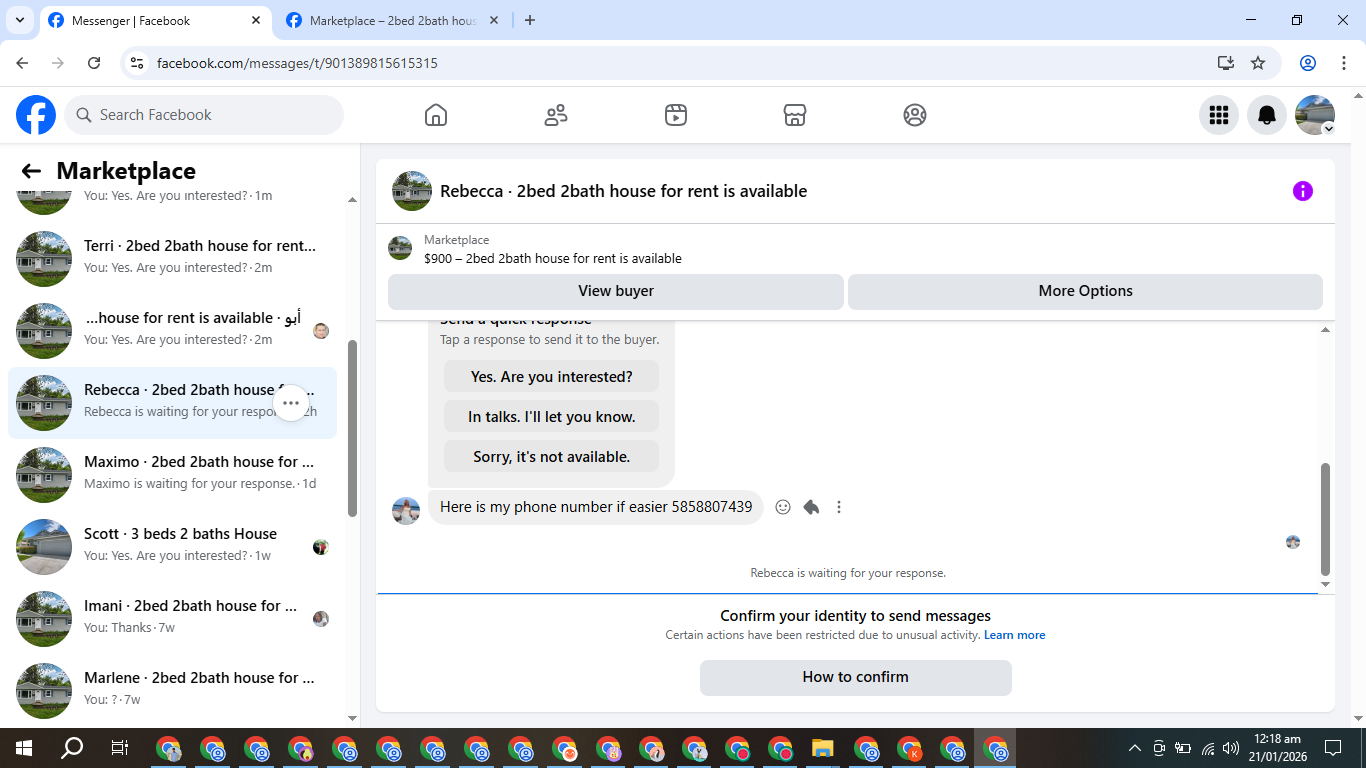Click the conversation list scrollbar thumb
Image resolution: width=1366 pixels, height=768 pixels.
tap(352, 429)
